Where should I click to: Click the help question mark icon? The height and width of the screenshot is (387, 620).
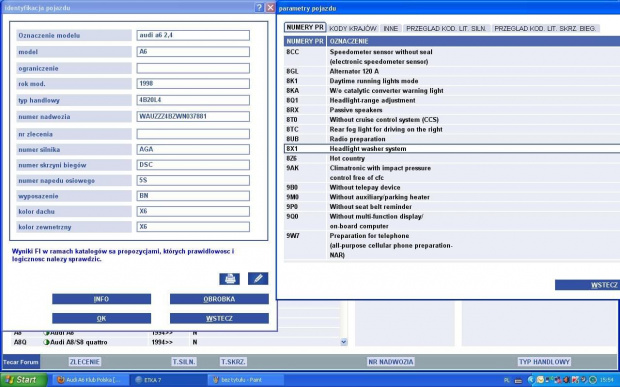coord(259,8)
